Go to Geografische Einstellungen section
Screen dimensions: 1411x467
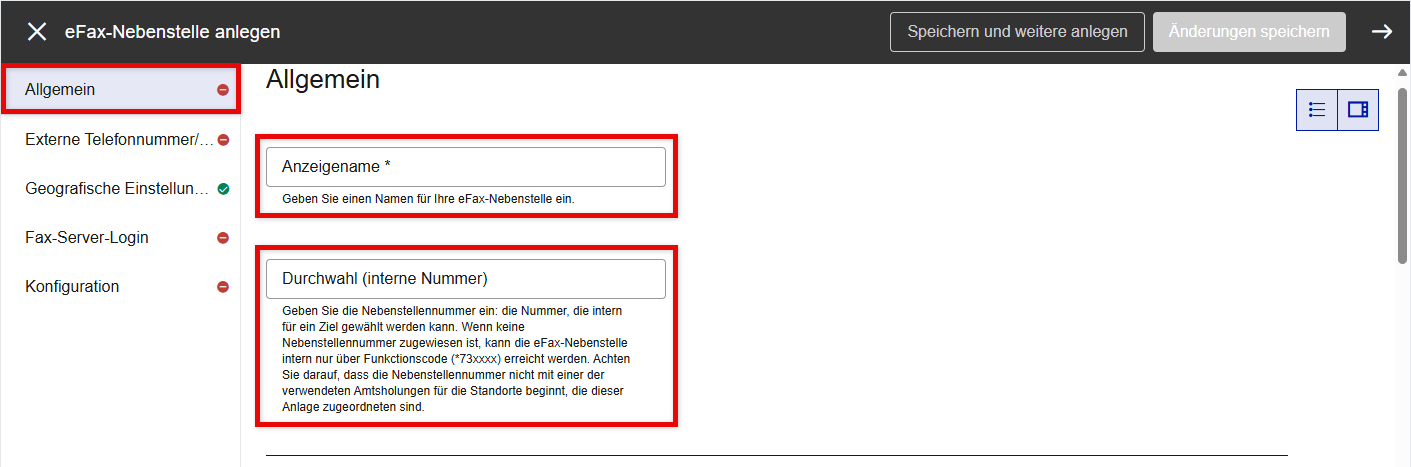coord(116,189)
